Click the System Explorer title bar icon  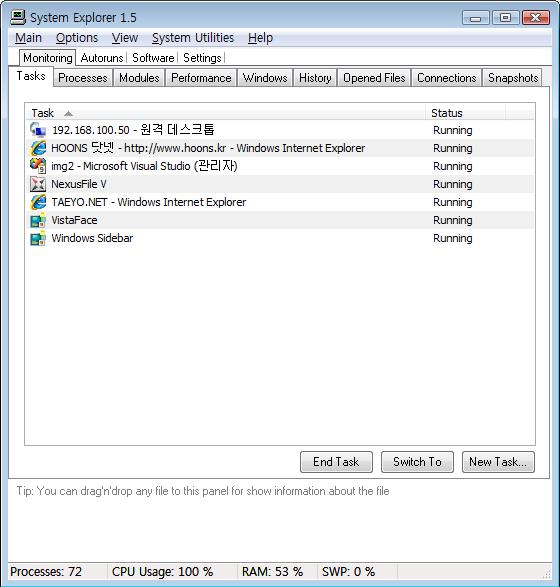(x=18, y=18)
